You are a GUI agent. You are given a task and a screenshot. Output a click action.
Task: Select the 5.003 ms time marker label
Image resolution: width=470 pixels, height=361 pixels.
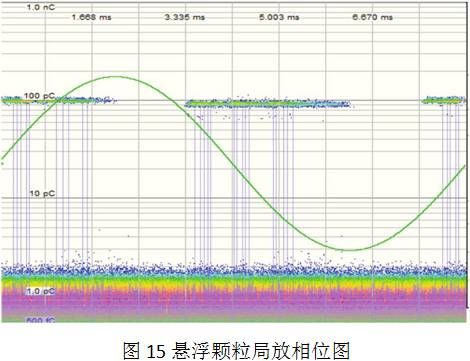click(x=279, y=17)
